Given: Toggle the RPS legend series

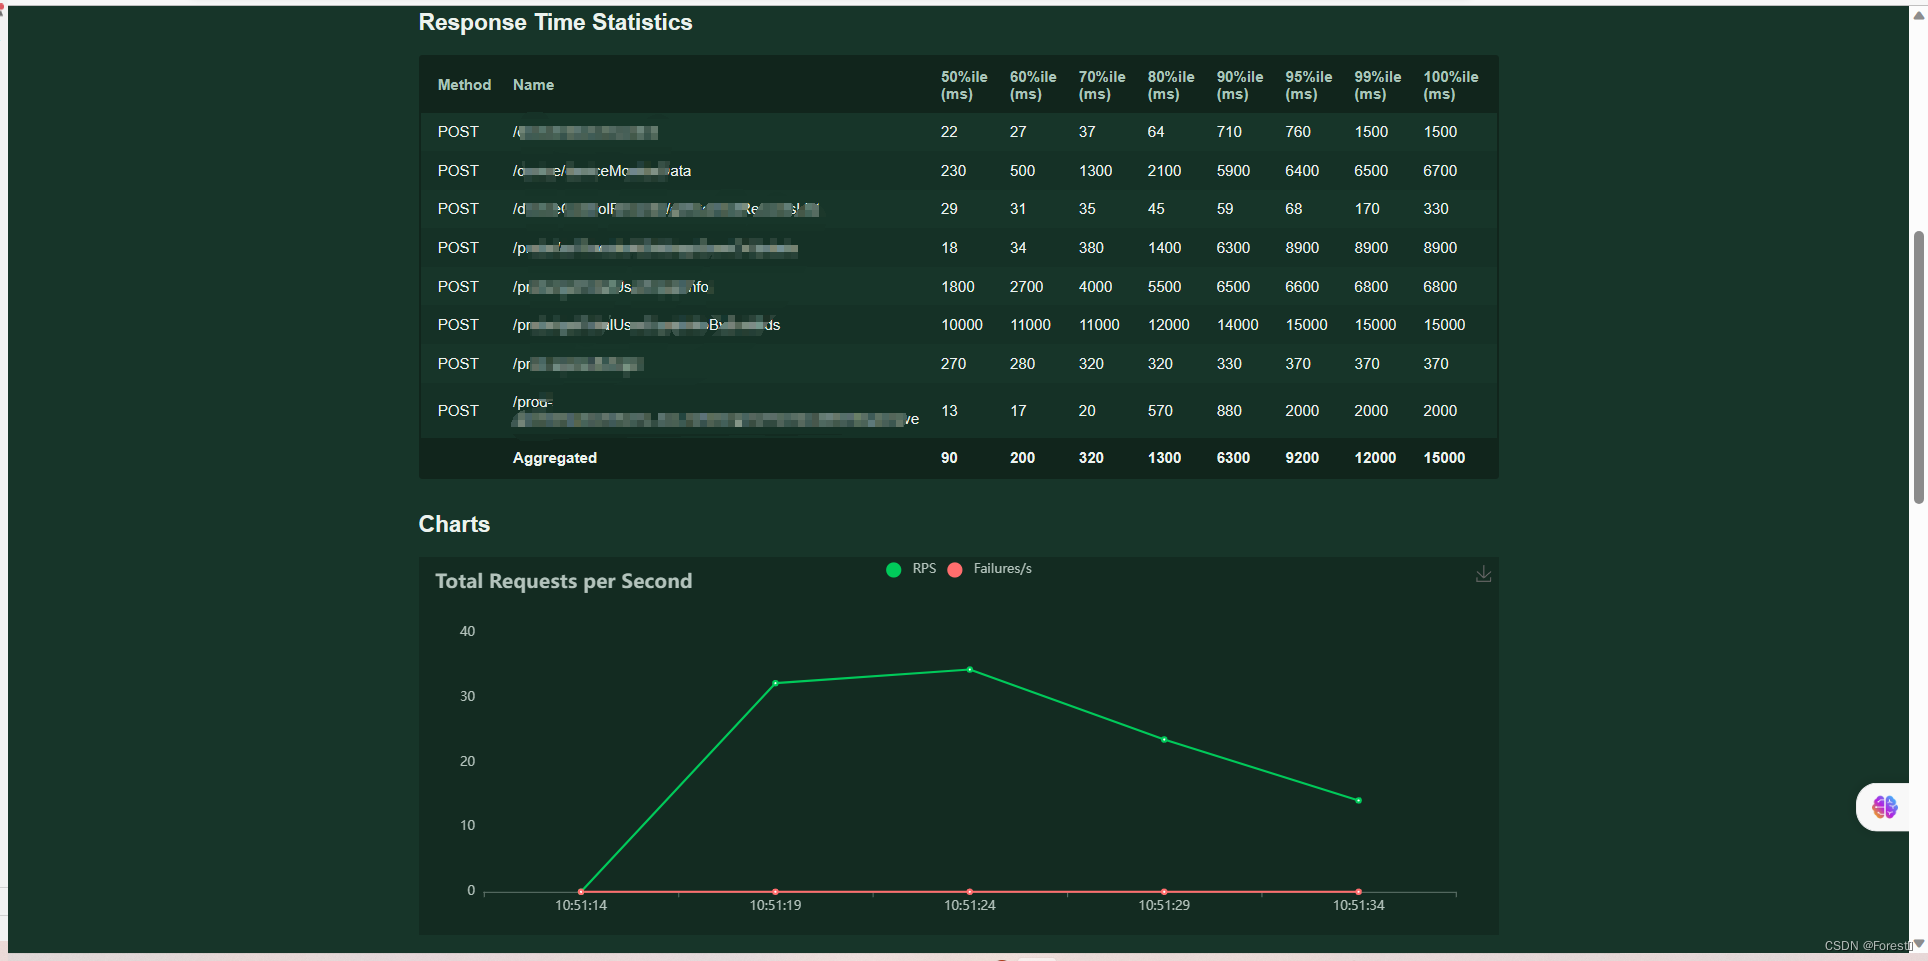Looking at the screenshot, I should pyautogui.click(x=911, y=569).
